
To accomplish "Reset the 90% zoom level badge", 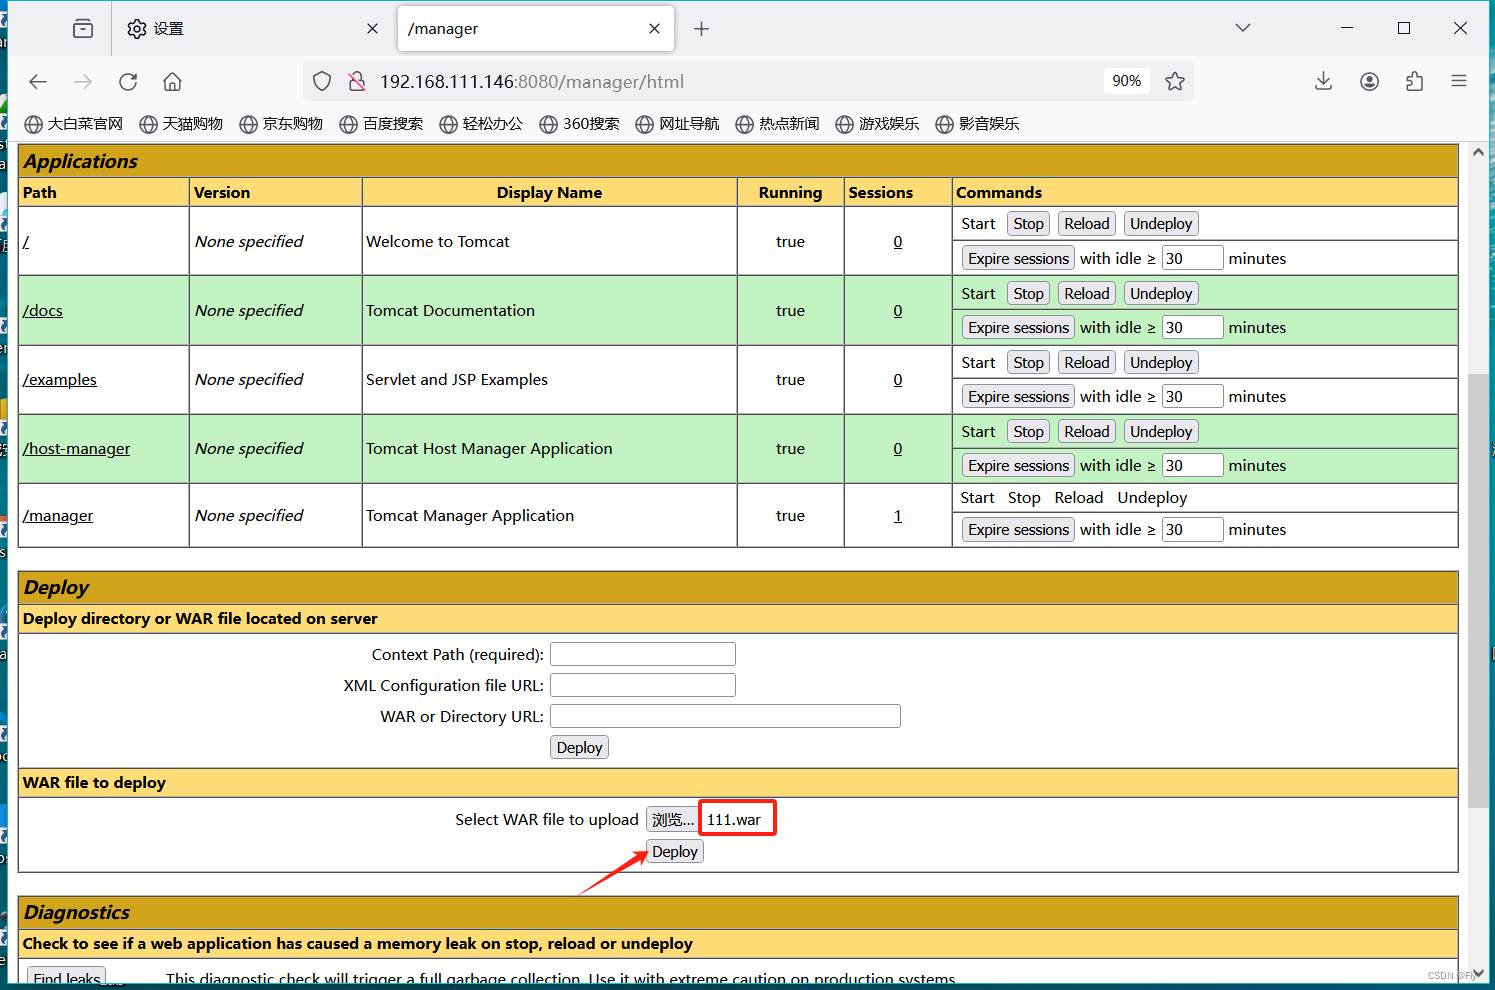I will (1127, 81).
